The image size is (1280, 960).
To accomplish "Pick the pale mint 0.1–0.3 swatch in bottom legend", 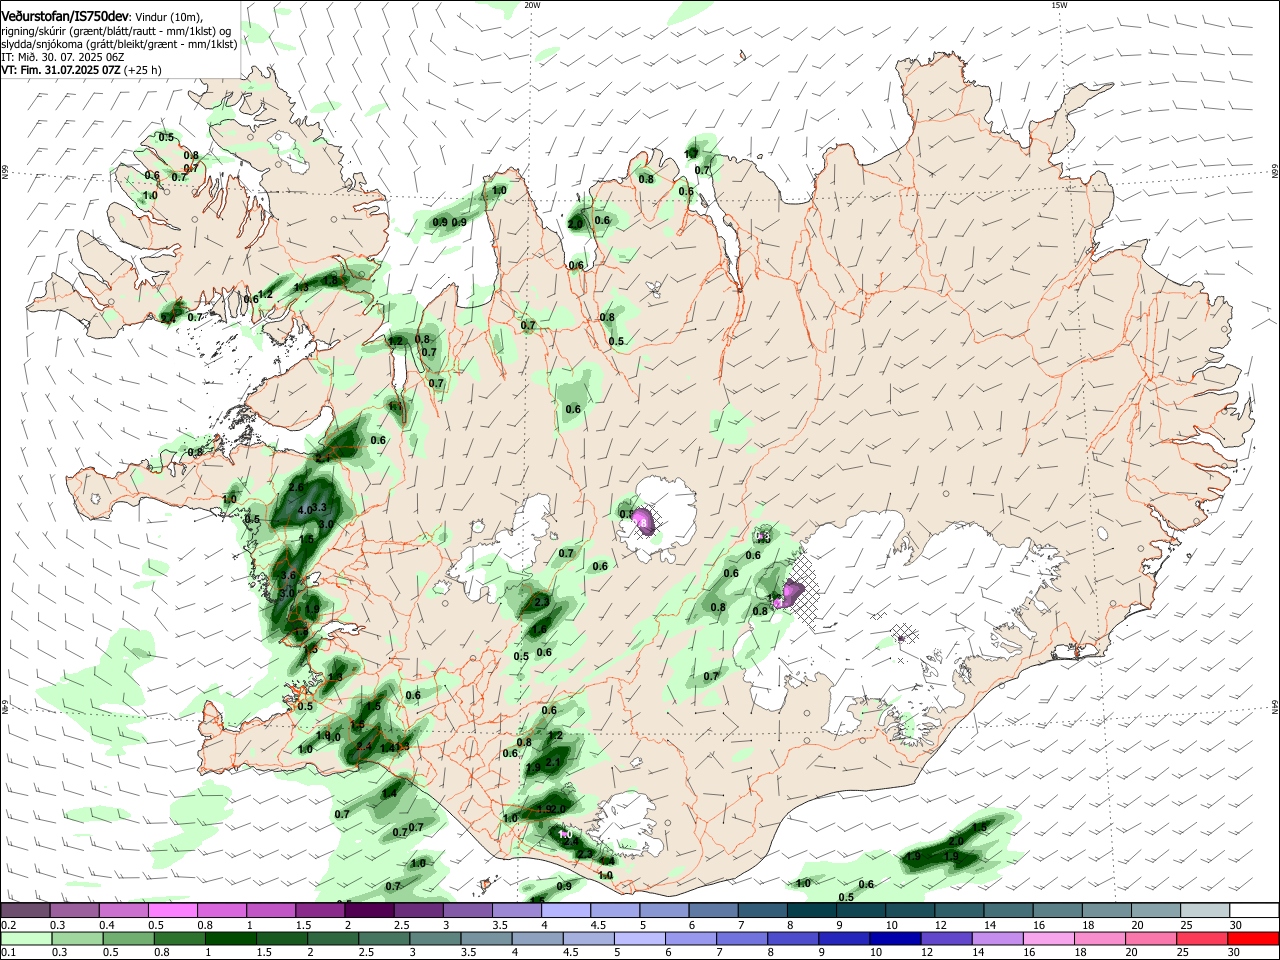I will point(25,940).
